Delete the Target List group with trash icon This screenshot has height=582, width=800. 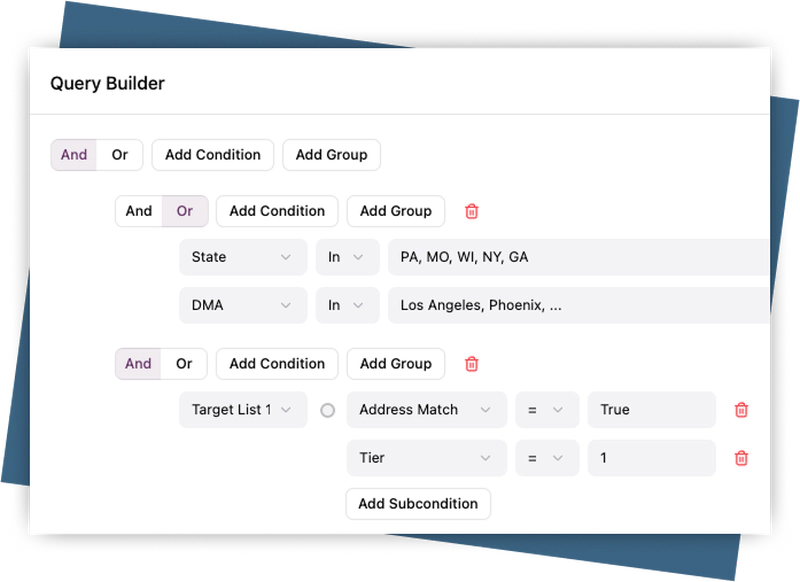(471, 364)
